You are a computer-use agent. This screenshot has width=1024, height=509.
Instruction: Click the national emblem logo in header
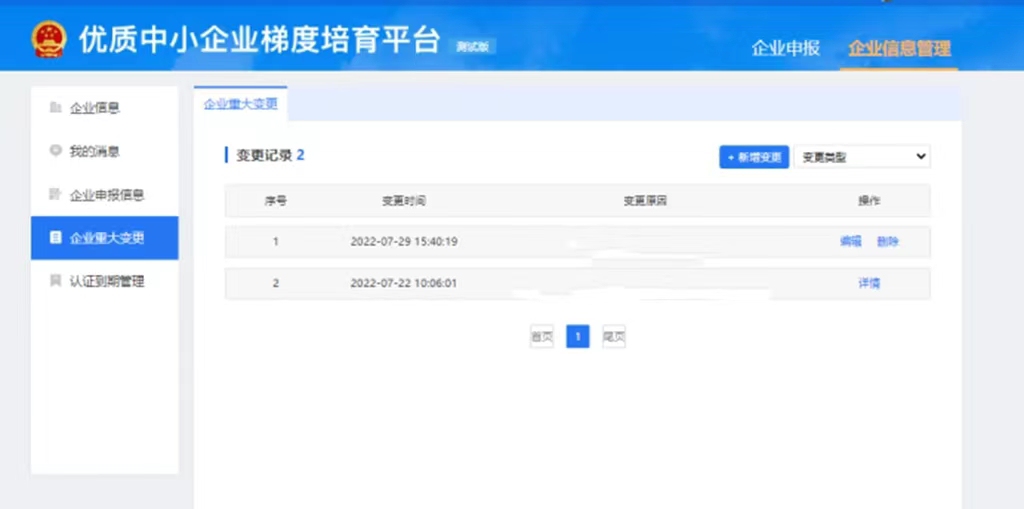click(46, 41)
